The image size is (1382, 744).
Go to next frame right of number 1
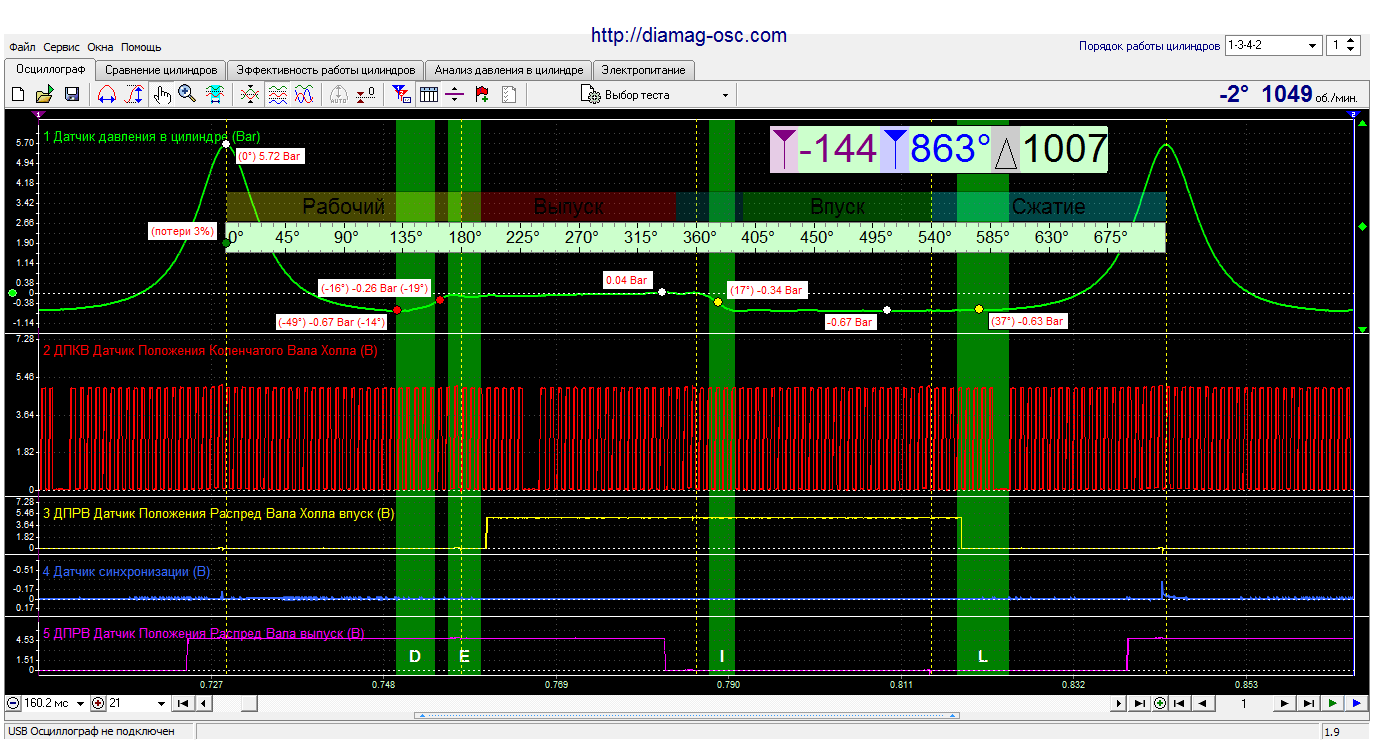coord(1285,703)
